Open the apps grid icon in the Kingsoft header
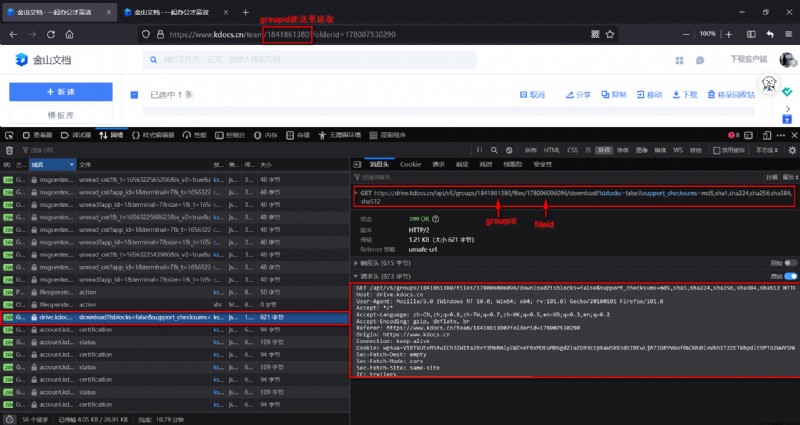 679,60
